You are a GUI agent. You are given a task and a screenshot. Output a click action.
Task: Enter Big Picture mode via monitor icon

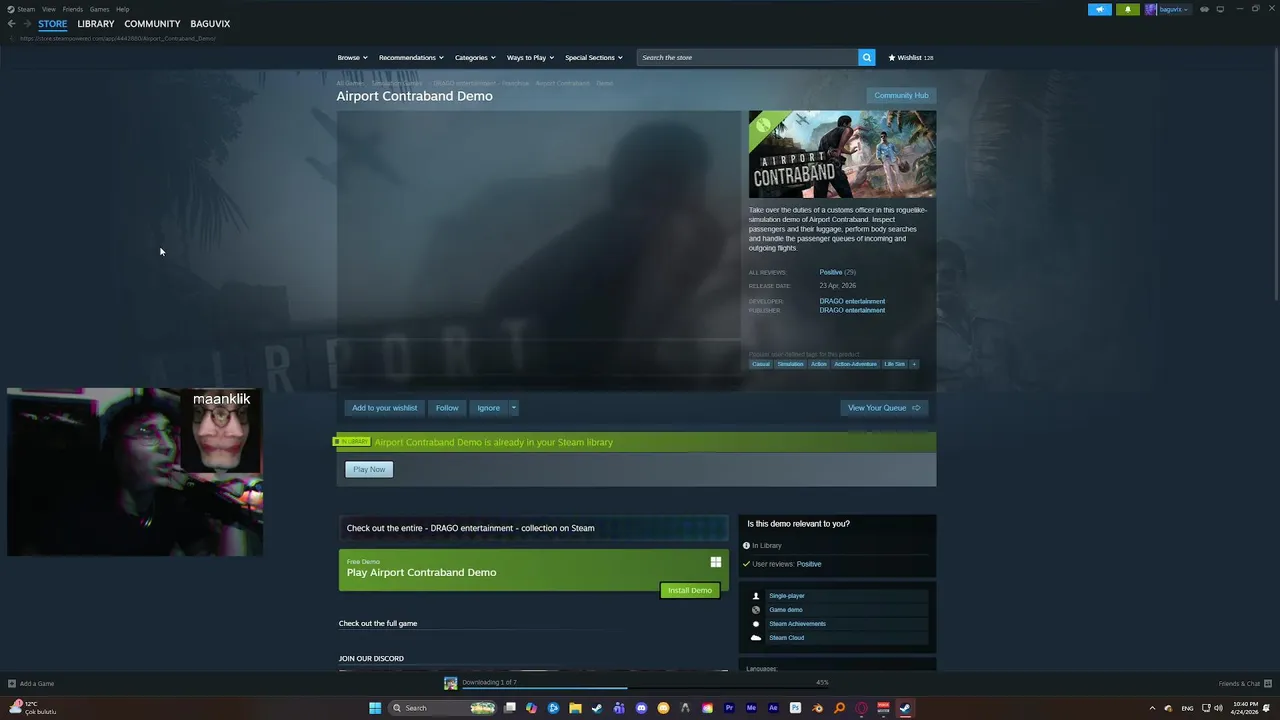[1220, 9]
